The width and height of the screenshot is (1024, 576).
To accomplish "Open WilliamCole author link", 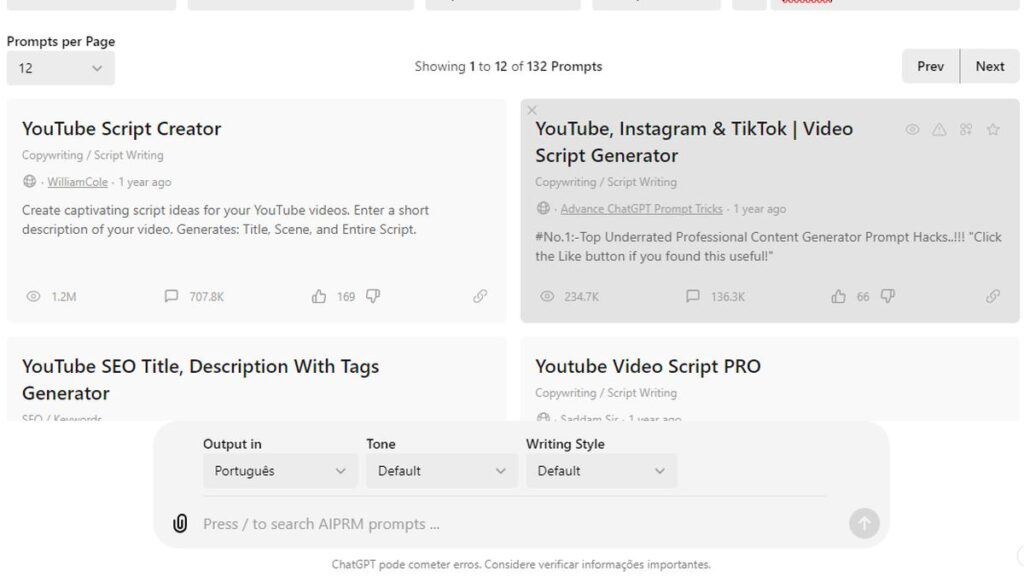I will (x=77, y=182).
